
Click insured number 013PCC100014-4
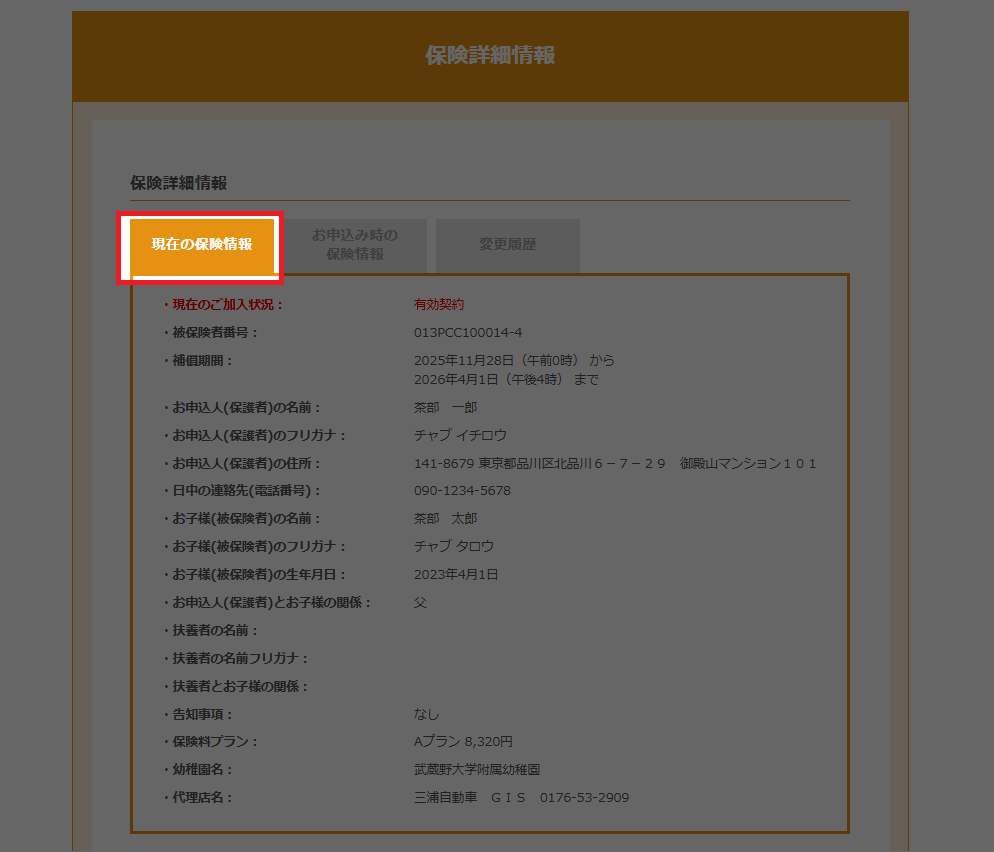tap(468, 333)
